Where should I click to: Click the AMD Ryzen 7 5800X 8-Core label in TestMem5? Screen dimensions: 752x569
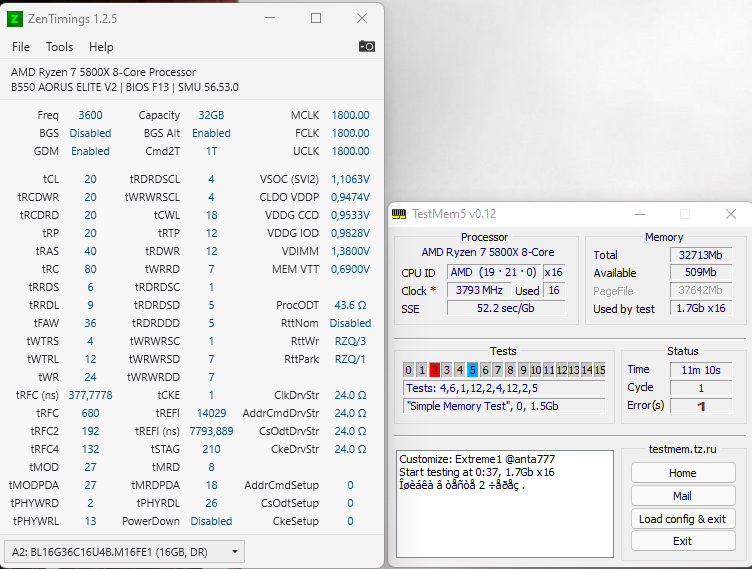coord(488,252)
